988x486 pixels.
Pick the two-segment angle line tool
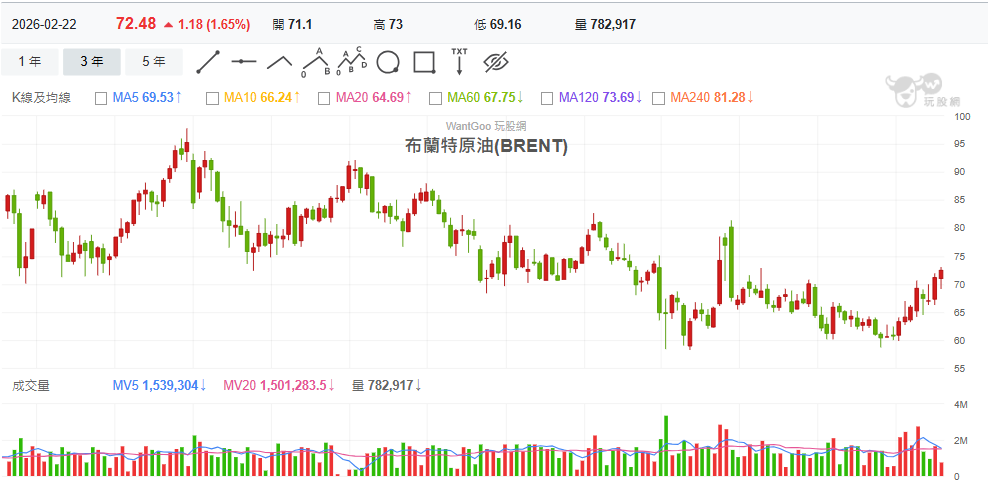[x=280, y=62]
